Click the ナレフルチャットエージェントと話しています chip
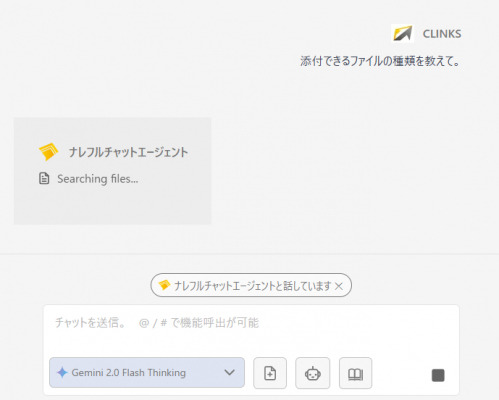 click(x=251, y=285)
